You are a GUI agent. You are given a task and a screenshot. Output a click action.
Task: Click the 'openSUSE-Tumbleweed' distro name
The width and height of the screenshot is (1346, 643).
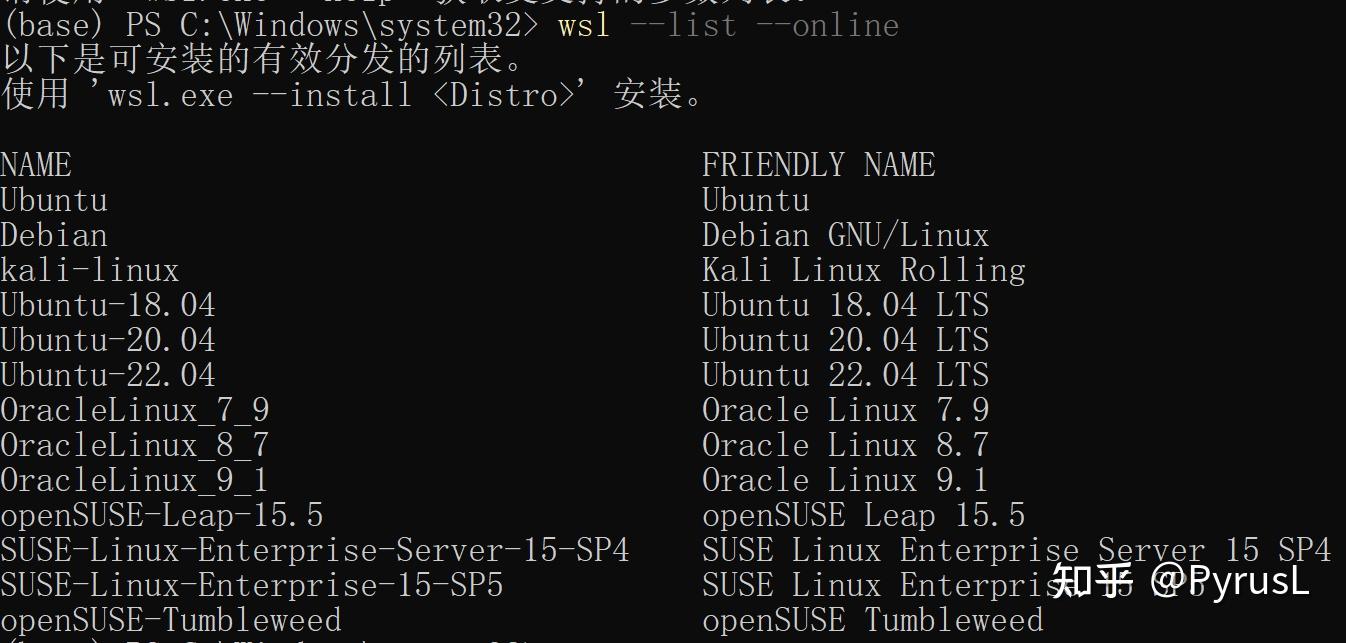(x=171, y=620)
